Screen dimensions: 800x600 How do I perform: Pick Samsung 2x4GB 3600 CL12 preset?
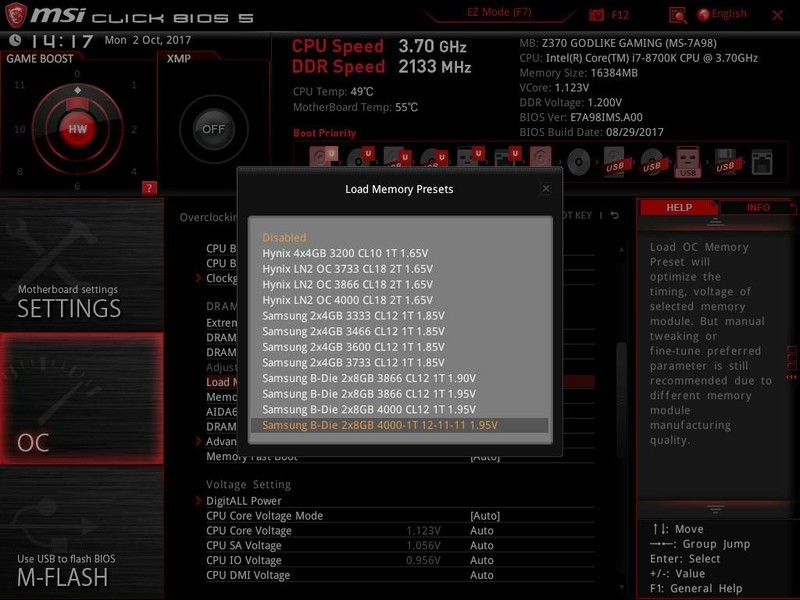pyautogui.click(x=399, y=347)
